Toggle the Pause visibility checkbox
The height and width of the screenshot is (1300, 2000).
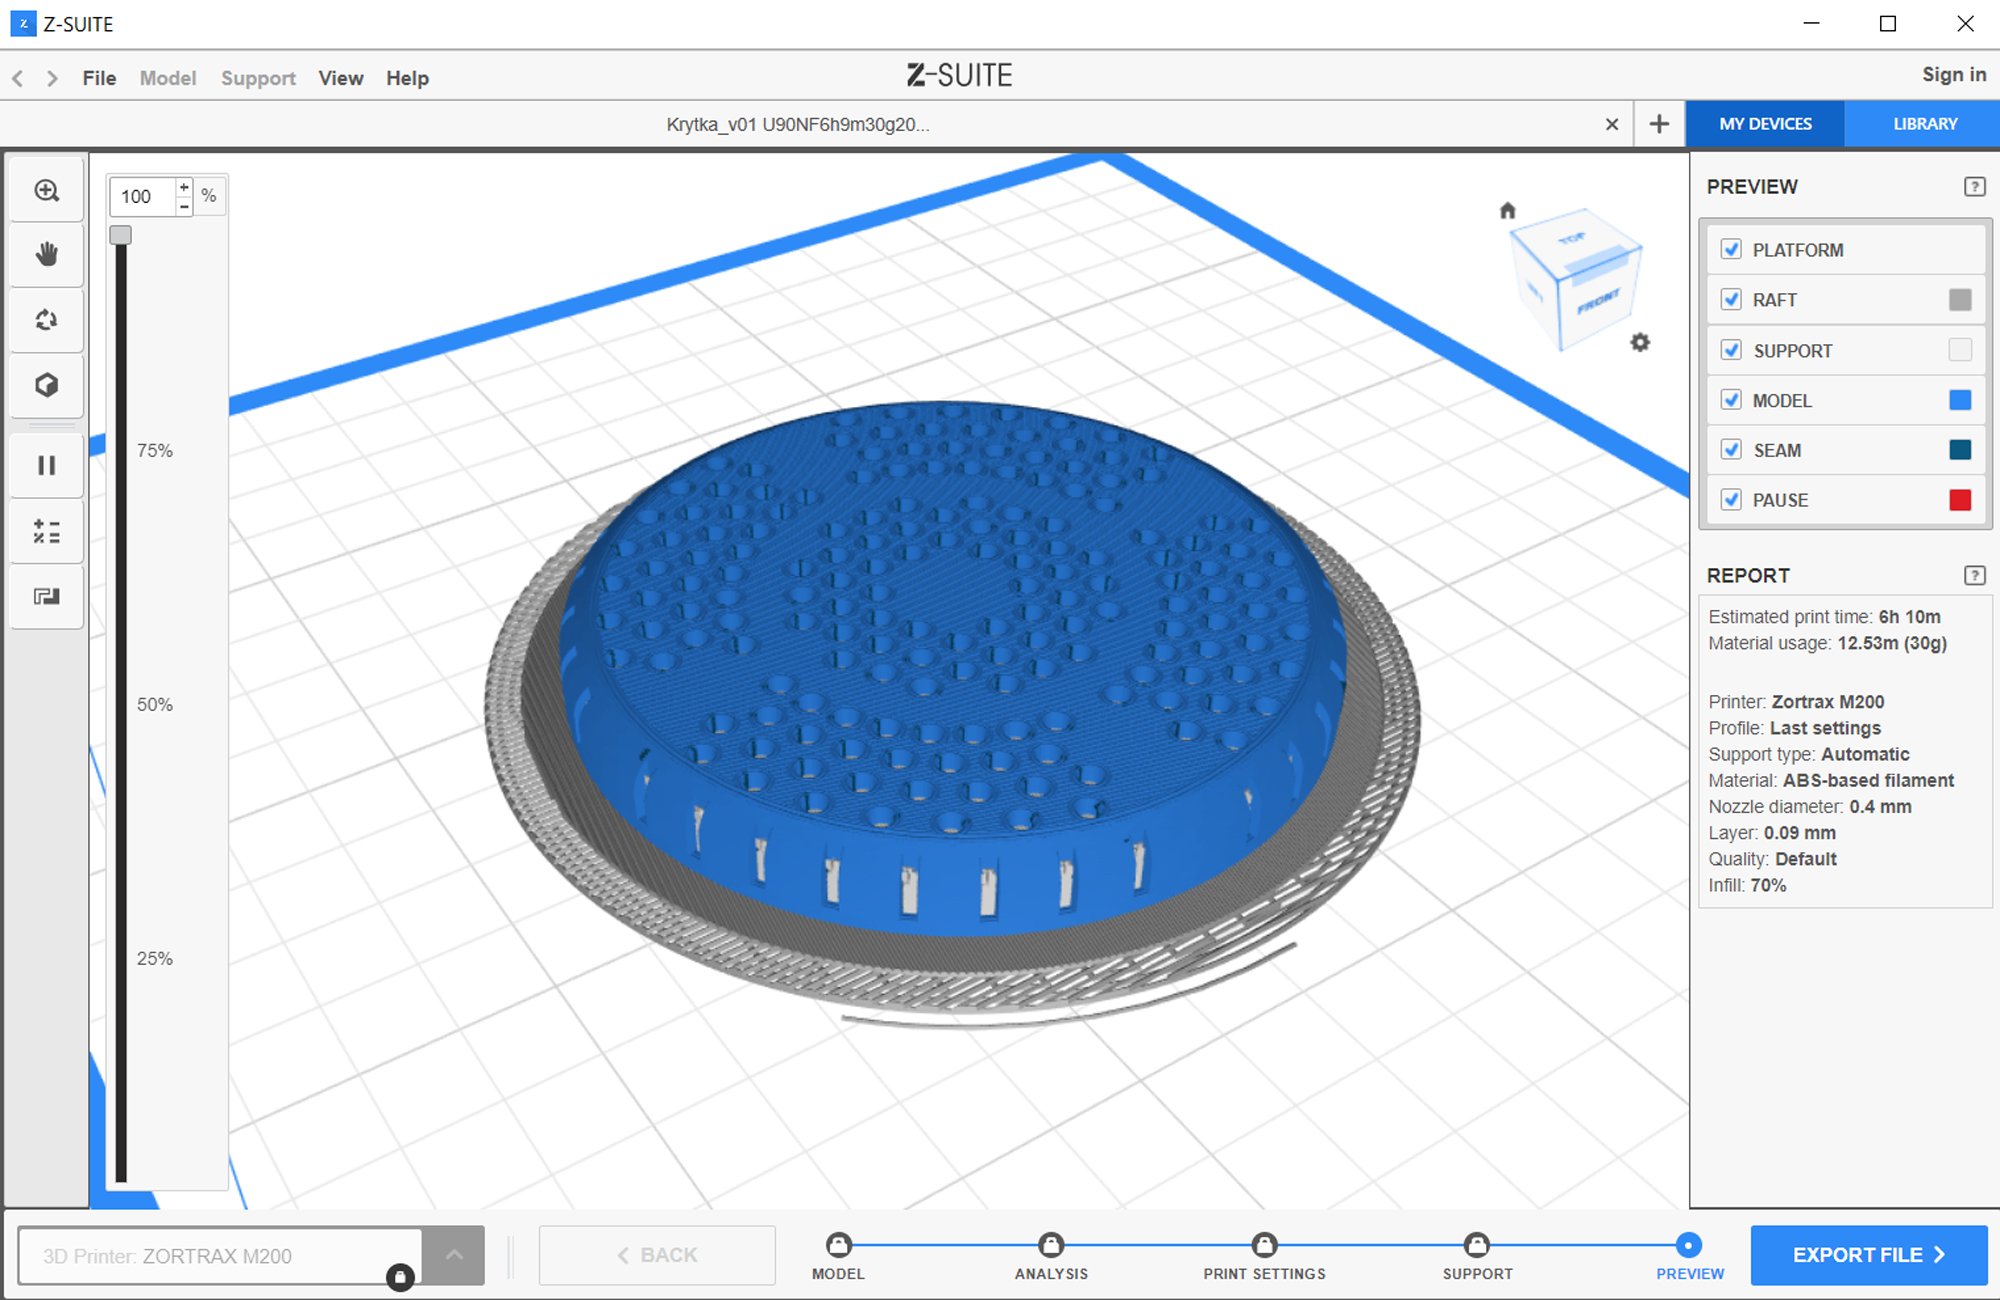point(1731,500)
